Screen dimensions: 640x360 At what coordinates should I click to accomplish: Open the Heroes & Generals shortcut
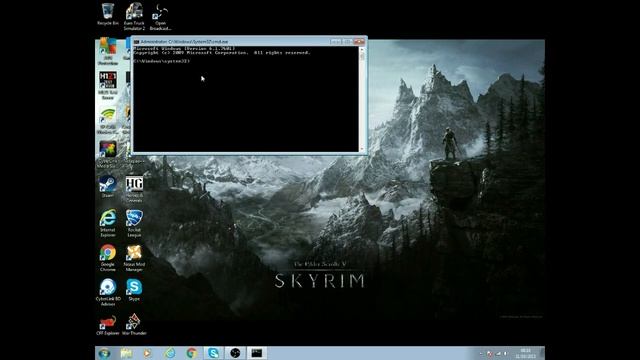coord(134,189)
